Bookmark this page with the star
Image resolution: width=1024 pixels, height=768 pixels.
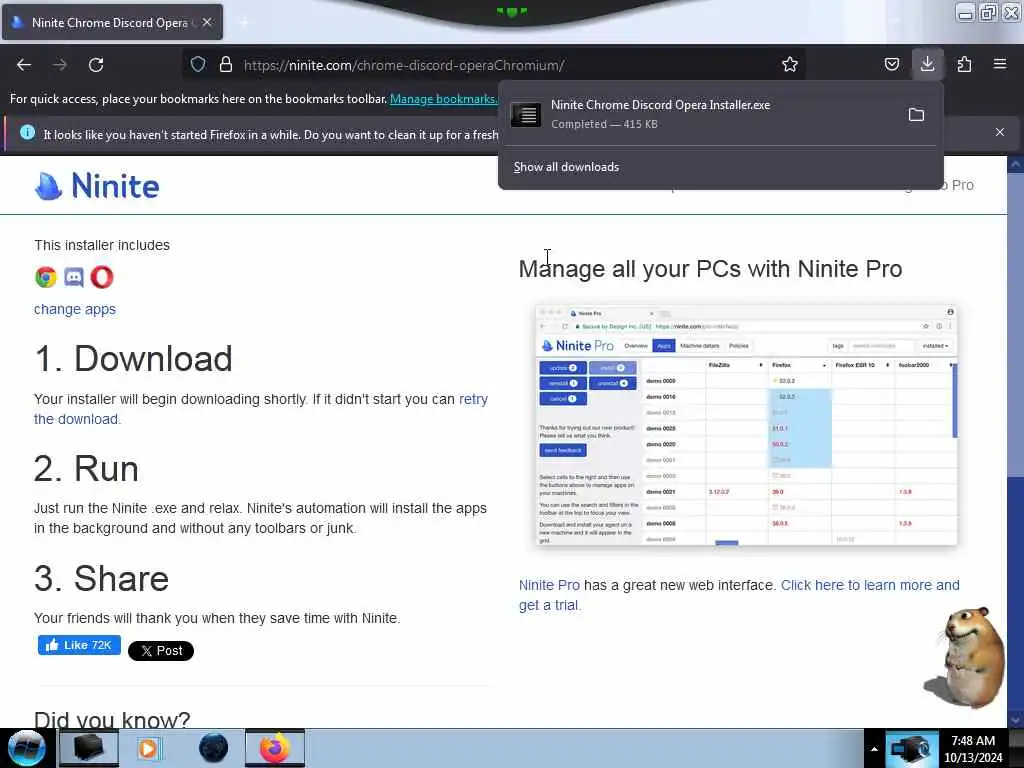(x=790, y=64)
